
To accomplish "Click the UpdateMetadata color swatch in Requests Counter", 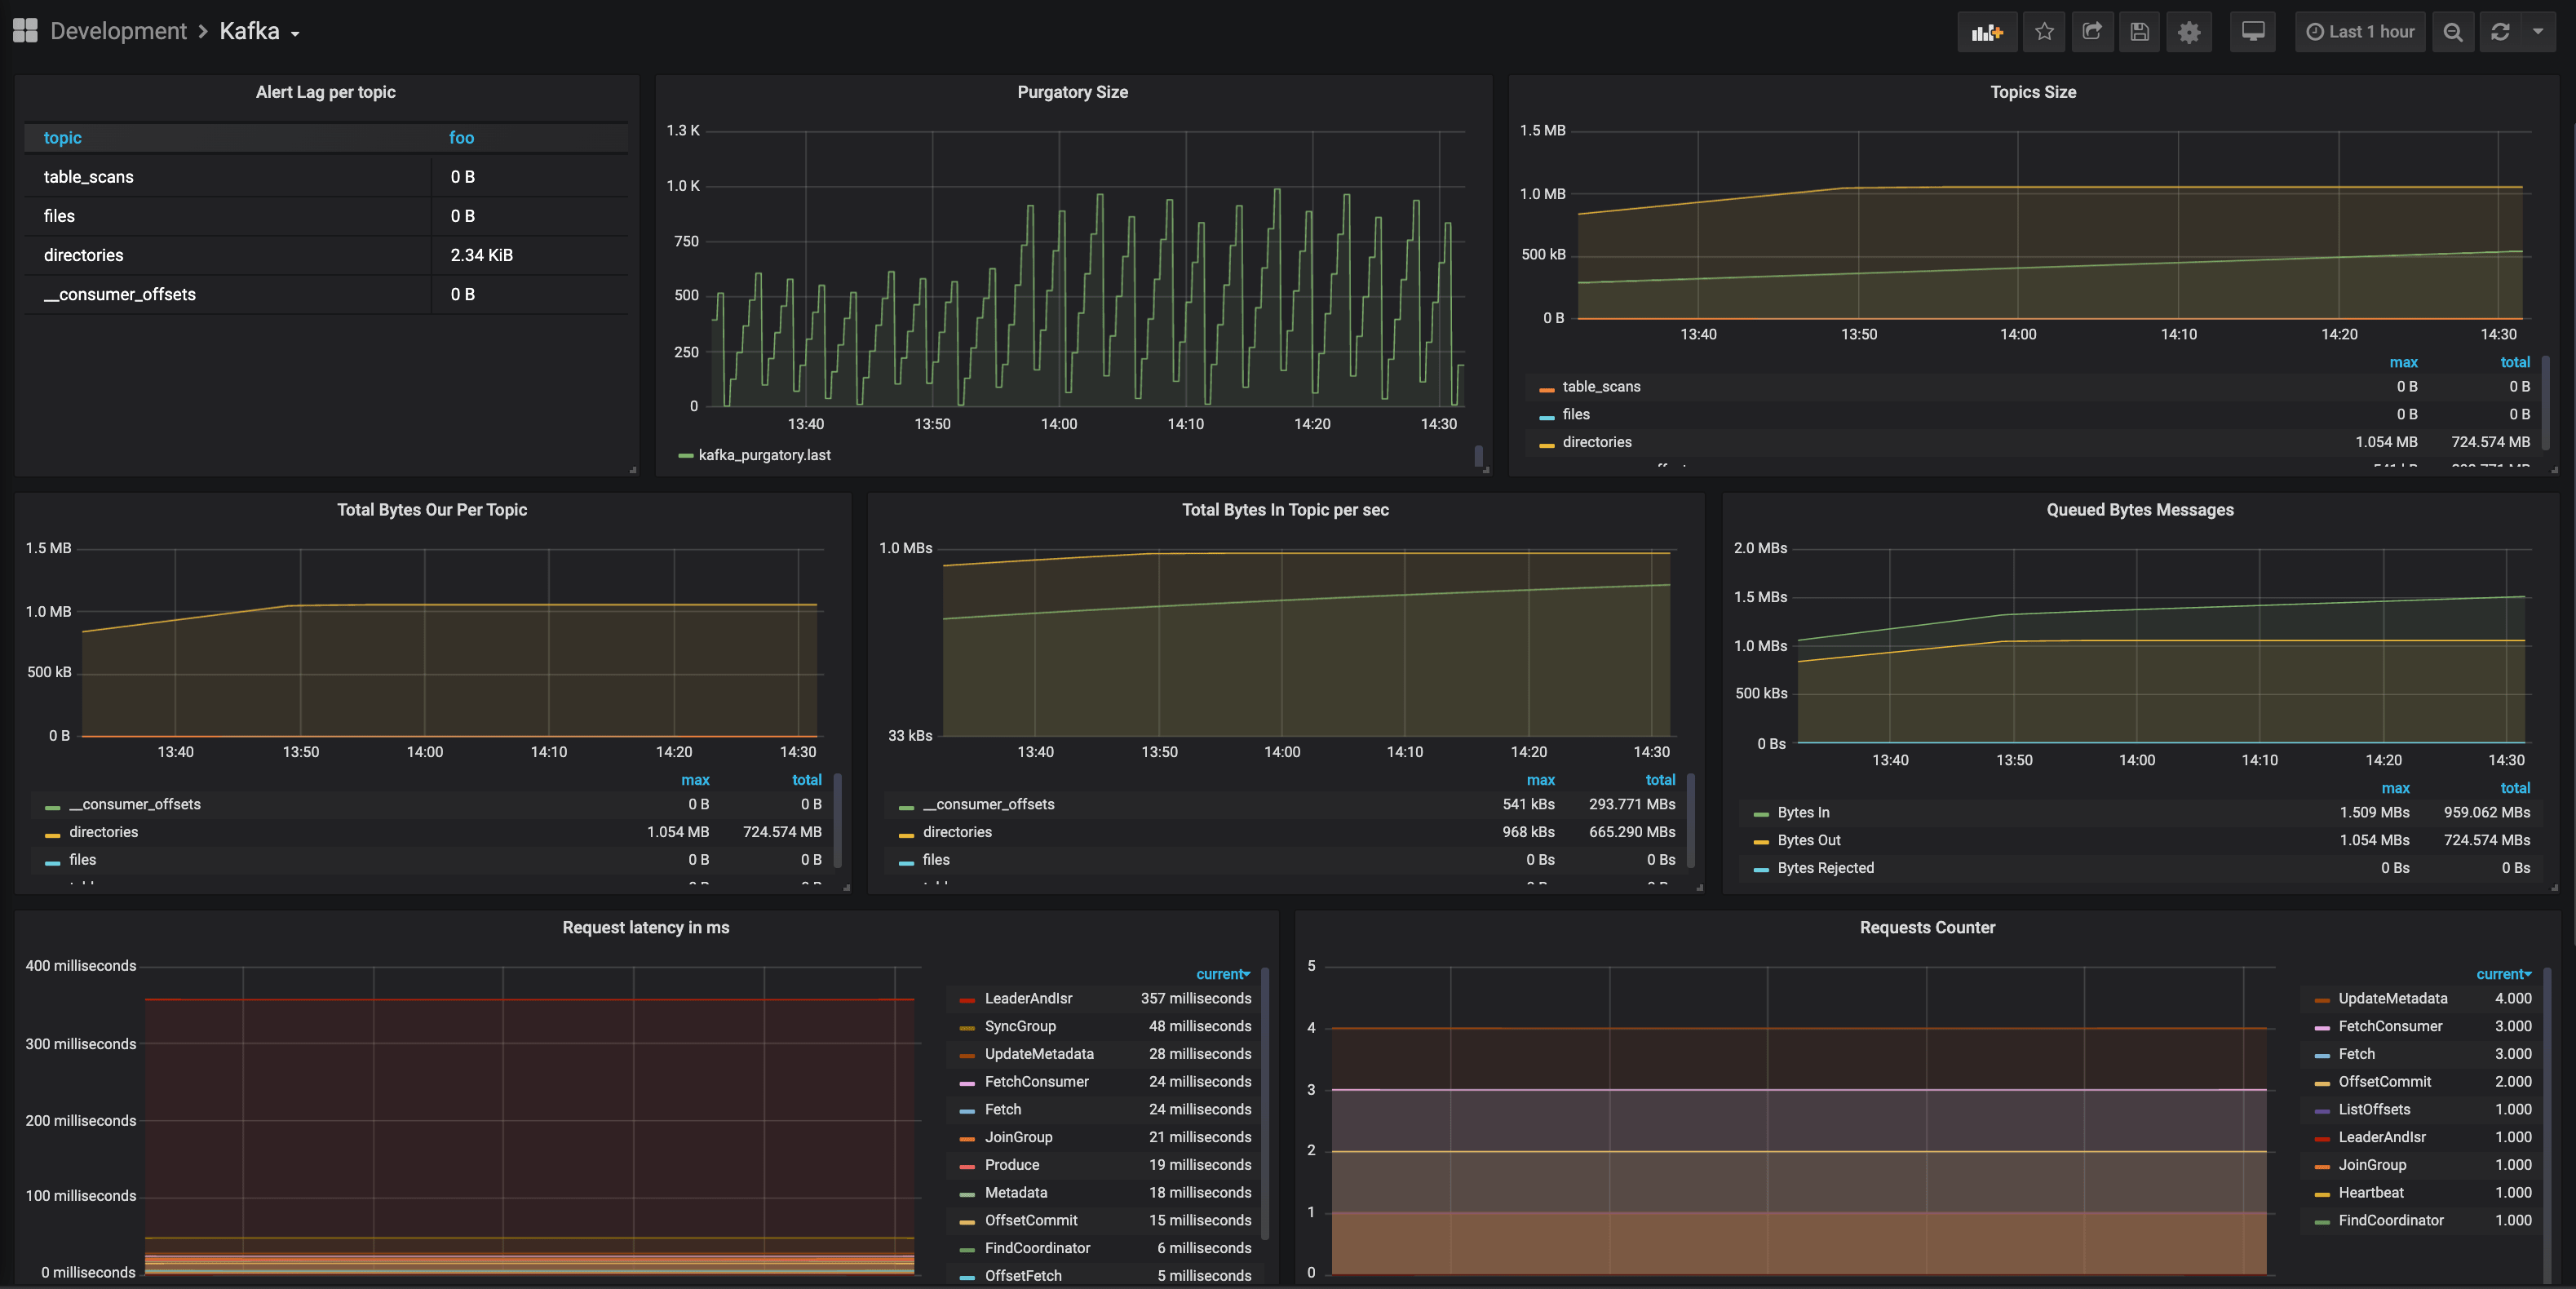I will 2322,999.
